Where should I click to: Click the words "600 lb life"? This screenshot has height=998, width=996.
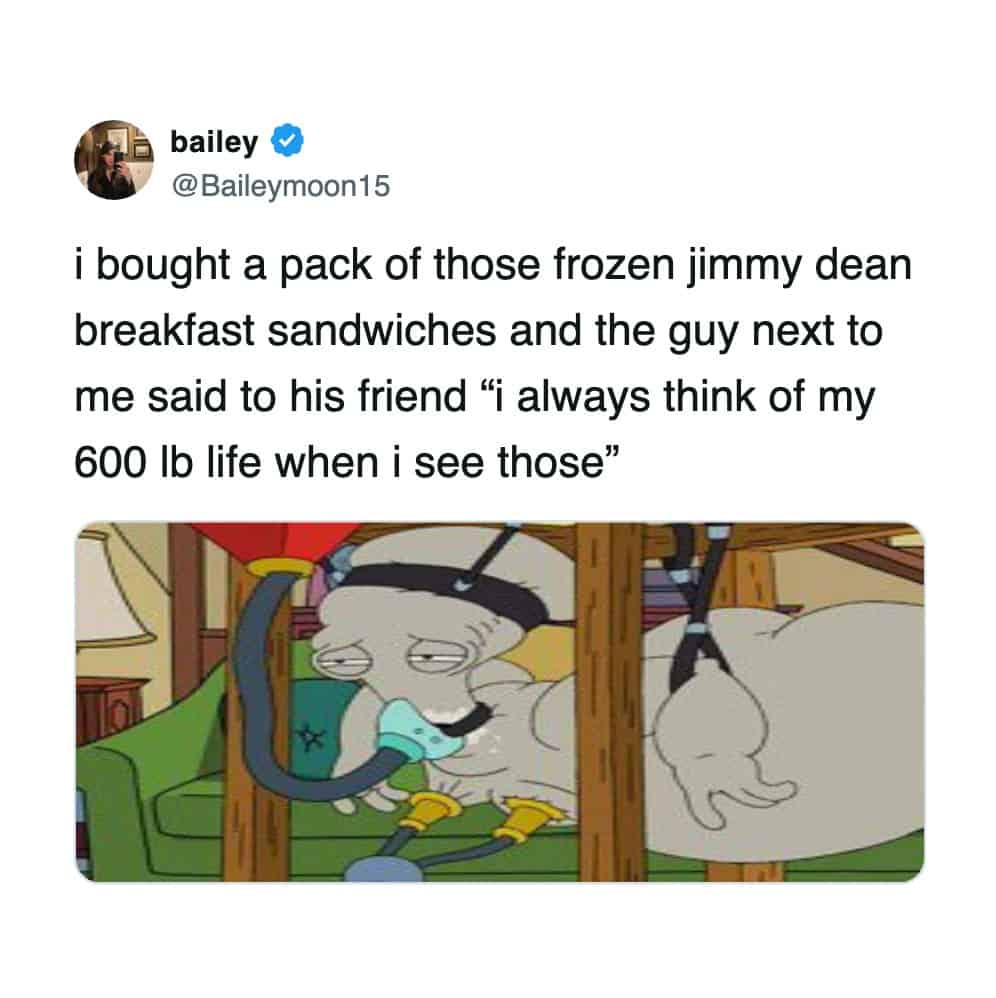[167, 463]
